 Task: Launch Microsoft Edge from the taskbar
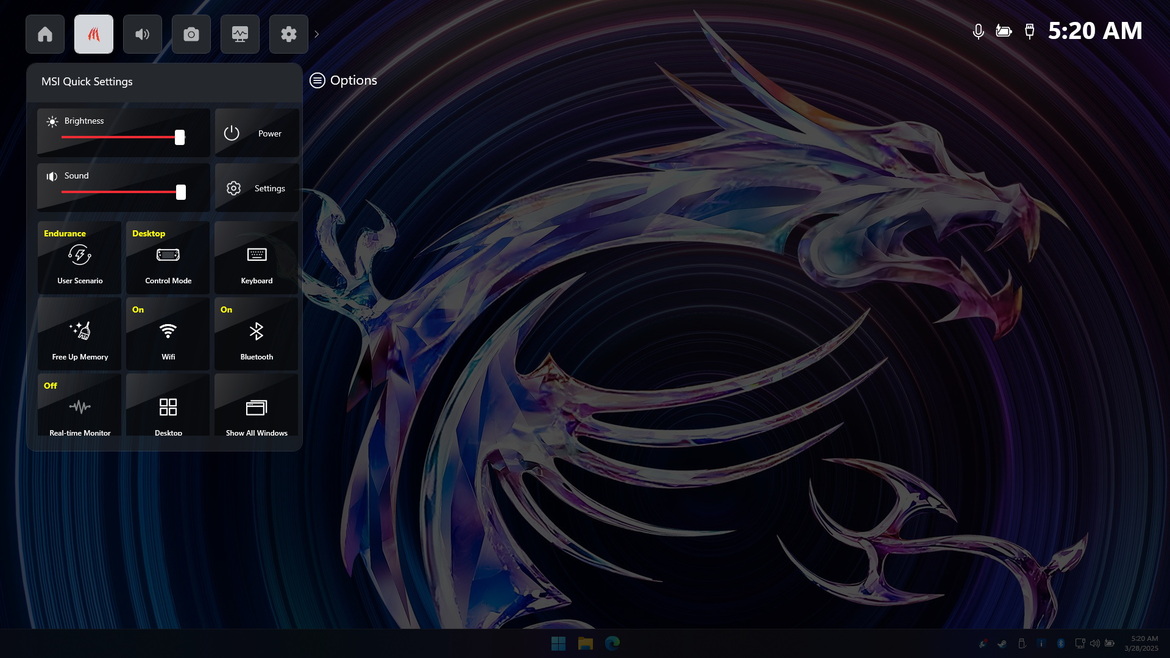613,643
